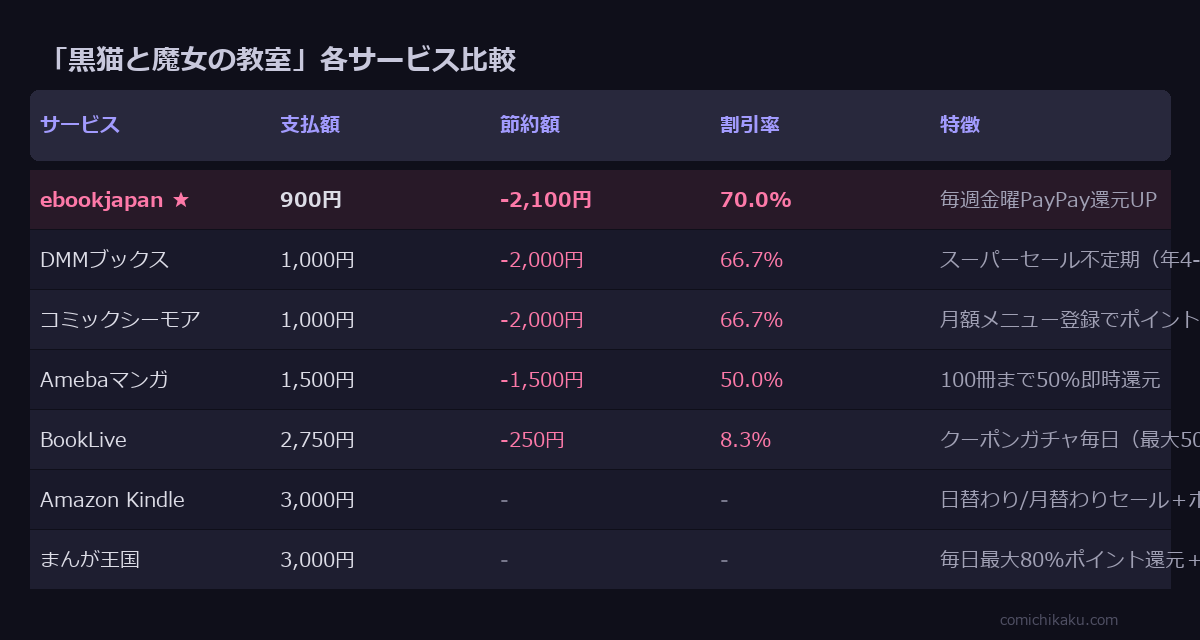Select the Amazon Kindle service name
The width and height of the screenshot is (1200, 640).
[112, 500]
